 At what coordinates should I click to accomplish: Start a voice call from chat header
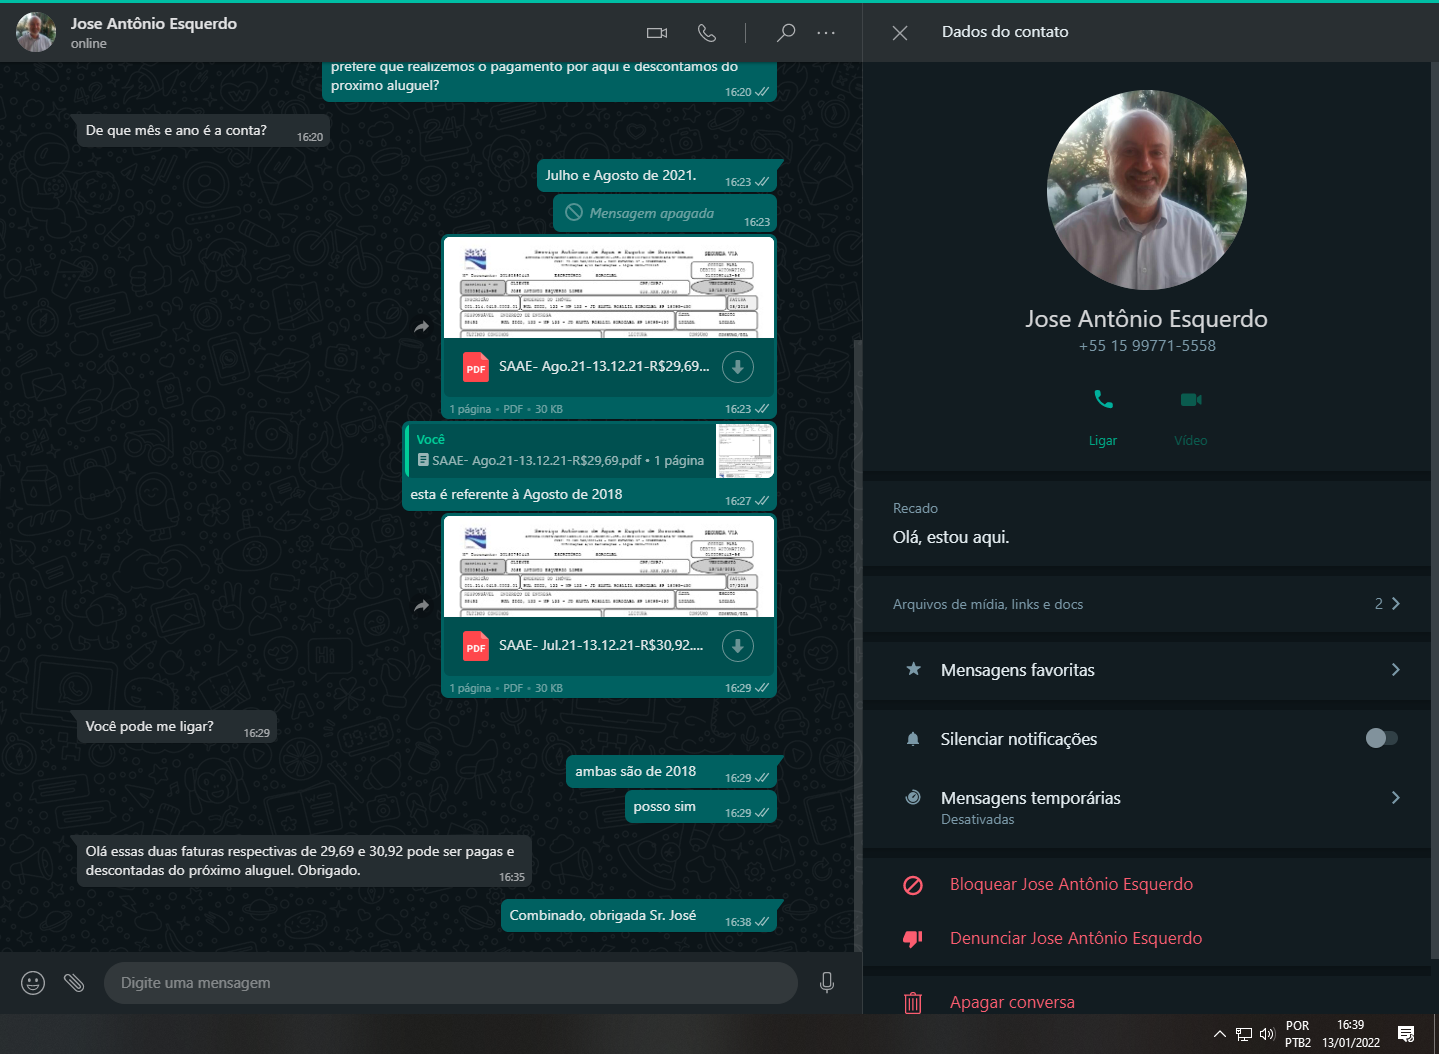coord(707,33)
